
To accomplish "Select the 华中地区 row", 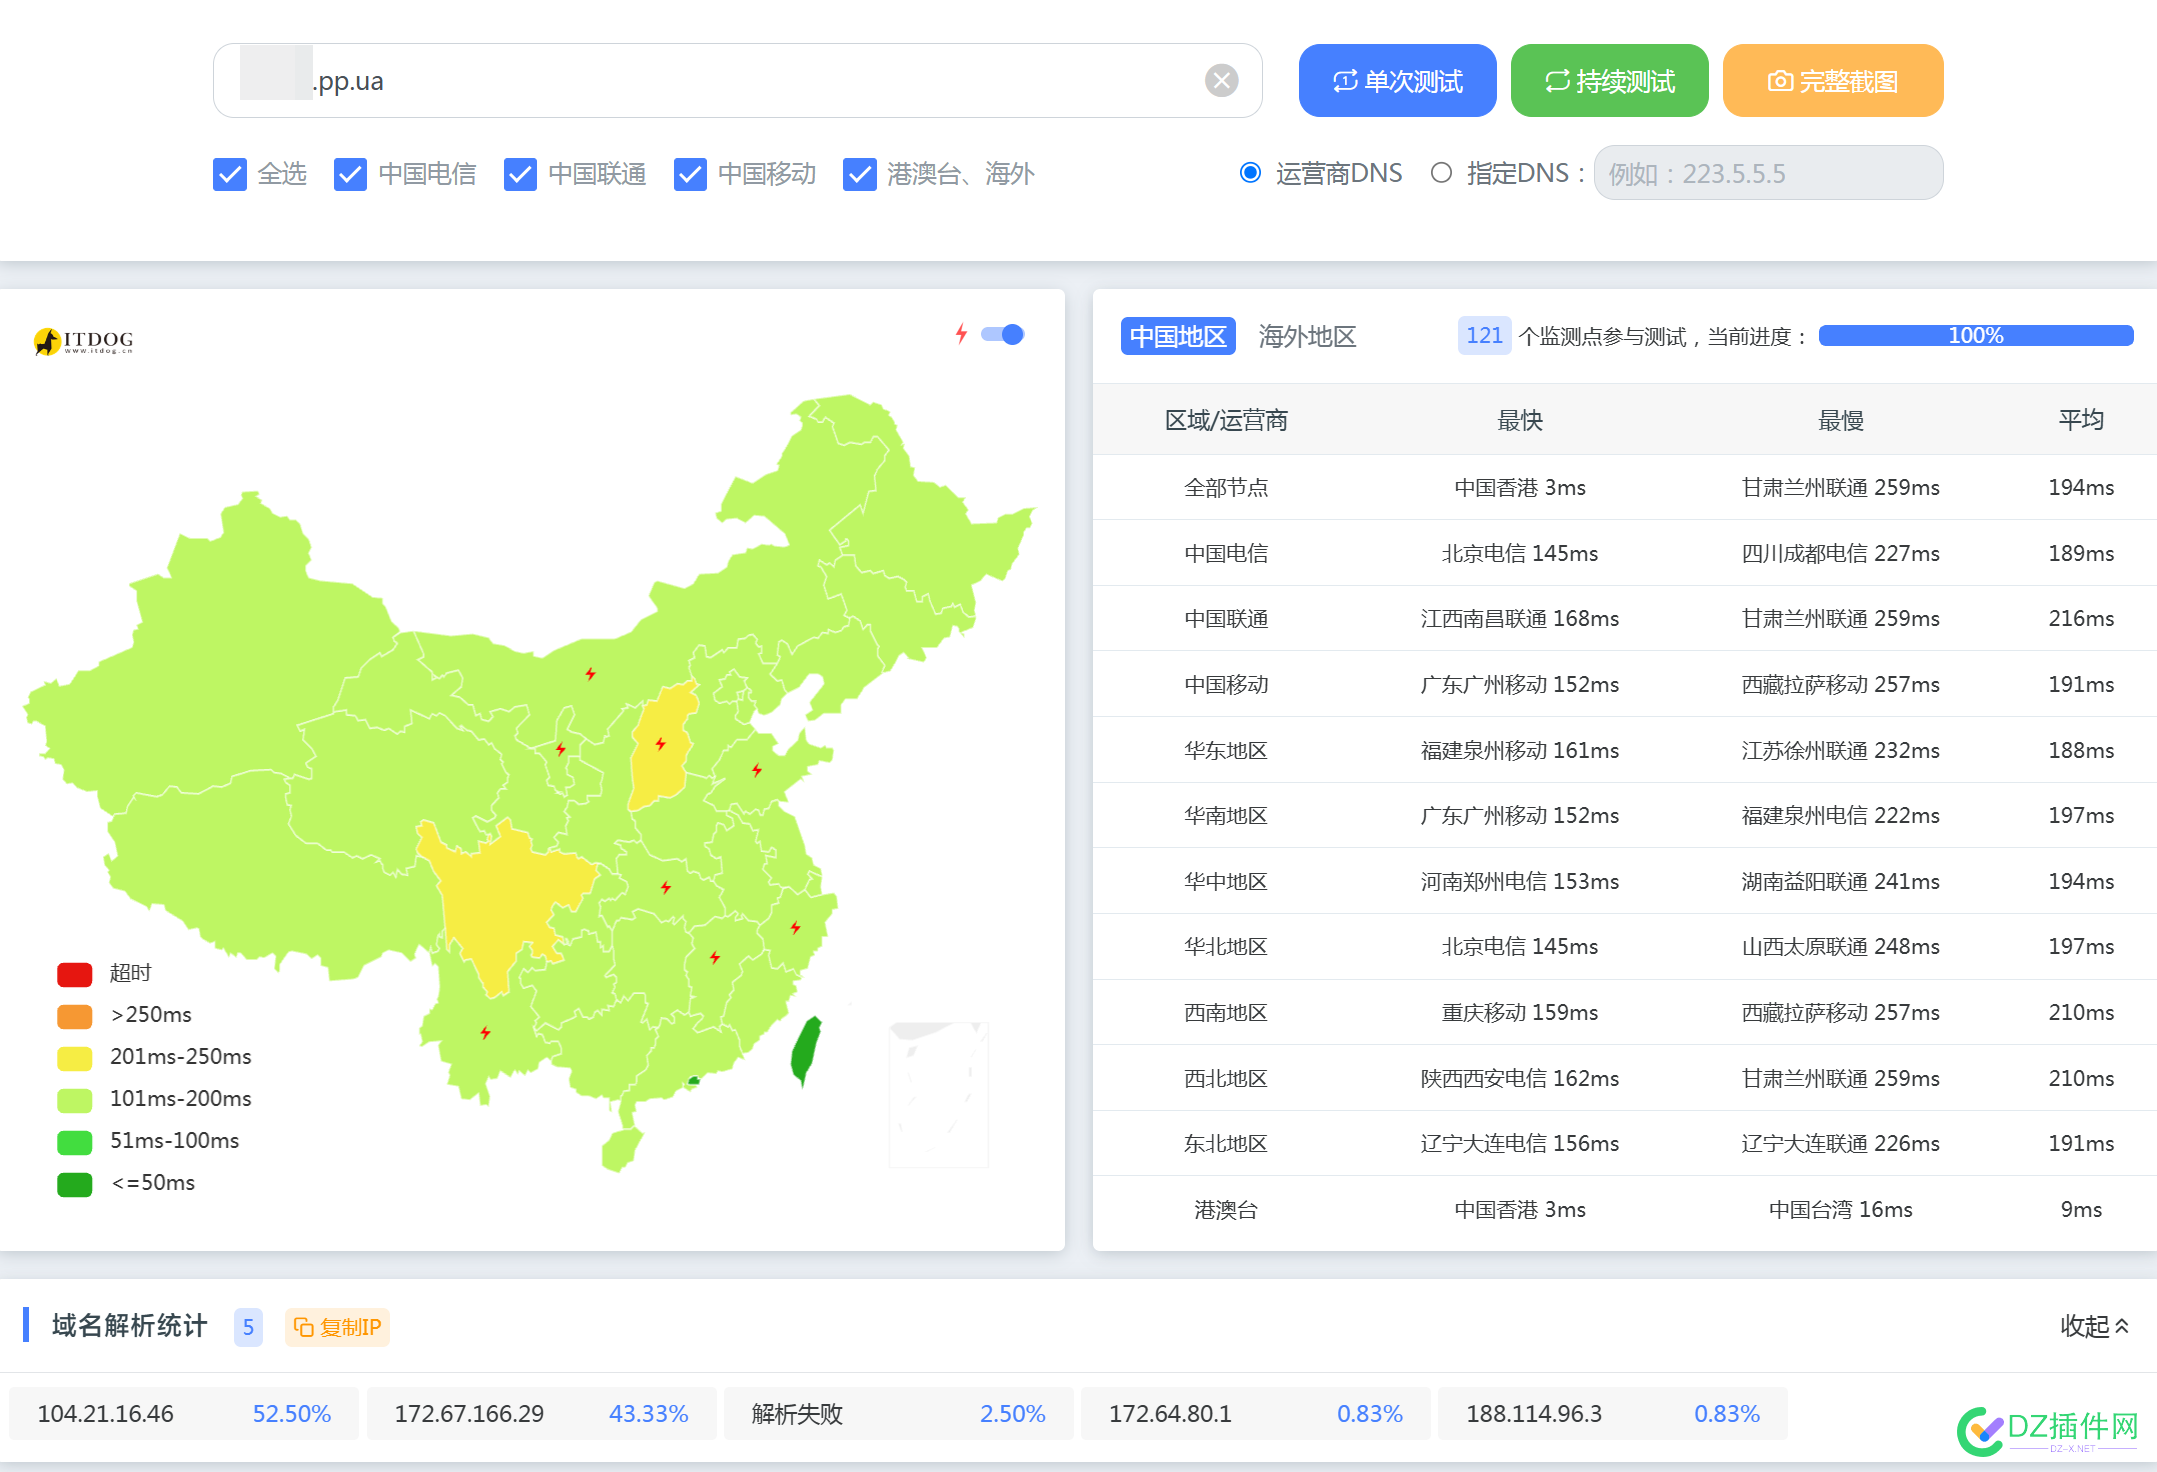I will 1625,881.
